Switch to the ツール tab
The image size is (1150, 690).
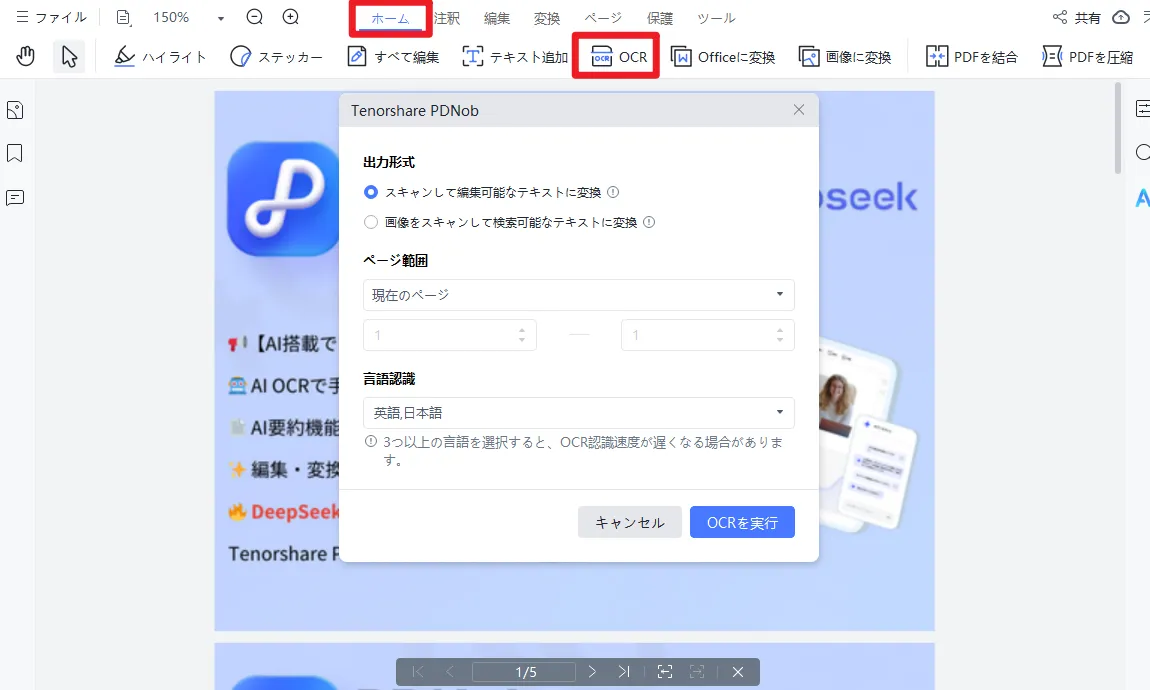coord(716,18)
